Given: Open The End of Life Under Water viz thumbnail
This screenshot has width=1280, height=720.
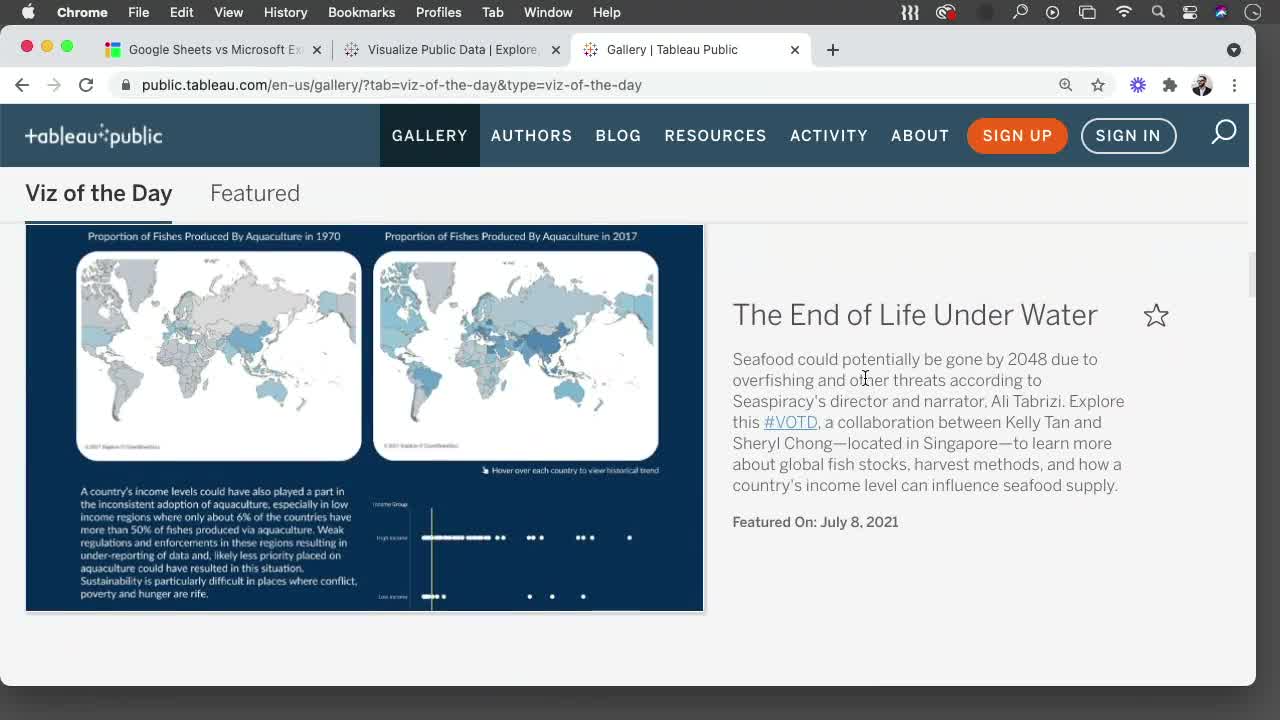Looking at the screenshot, I should 365,417.
